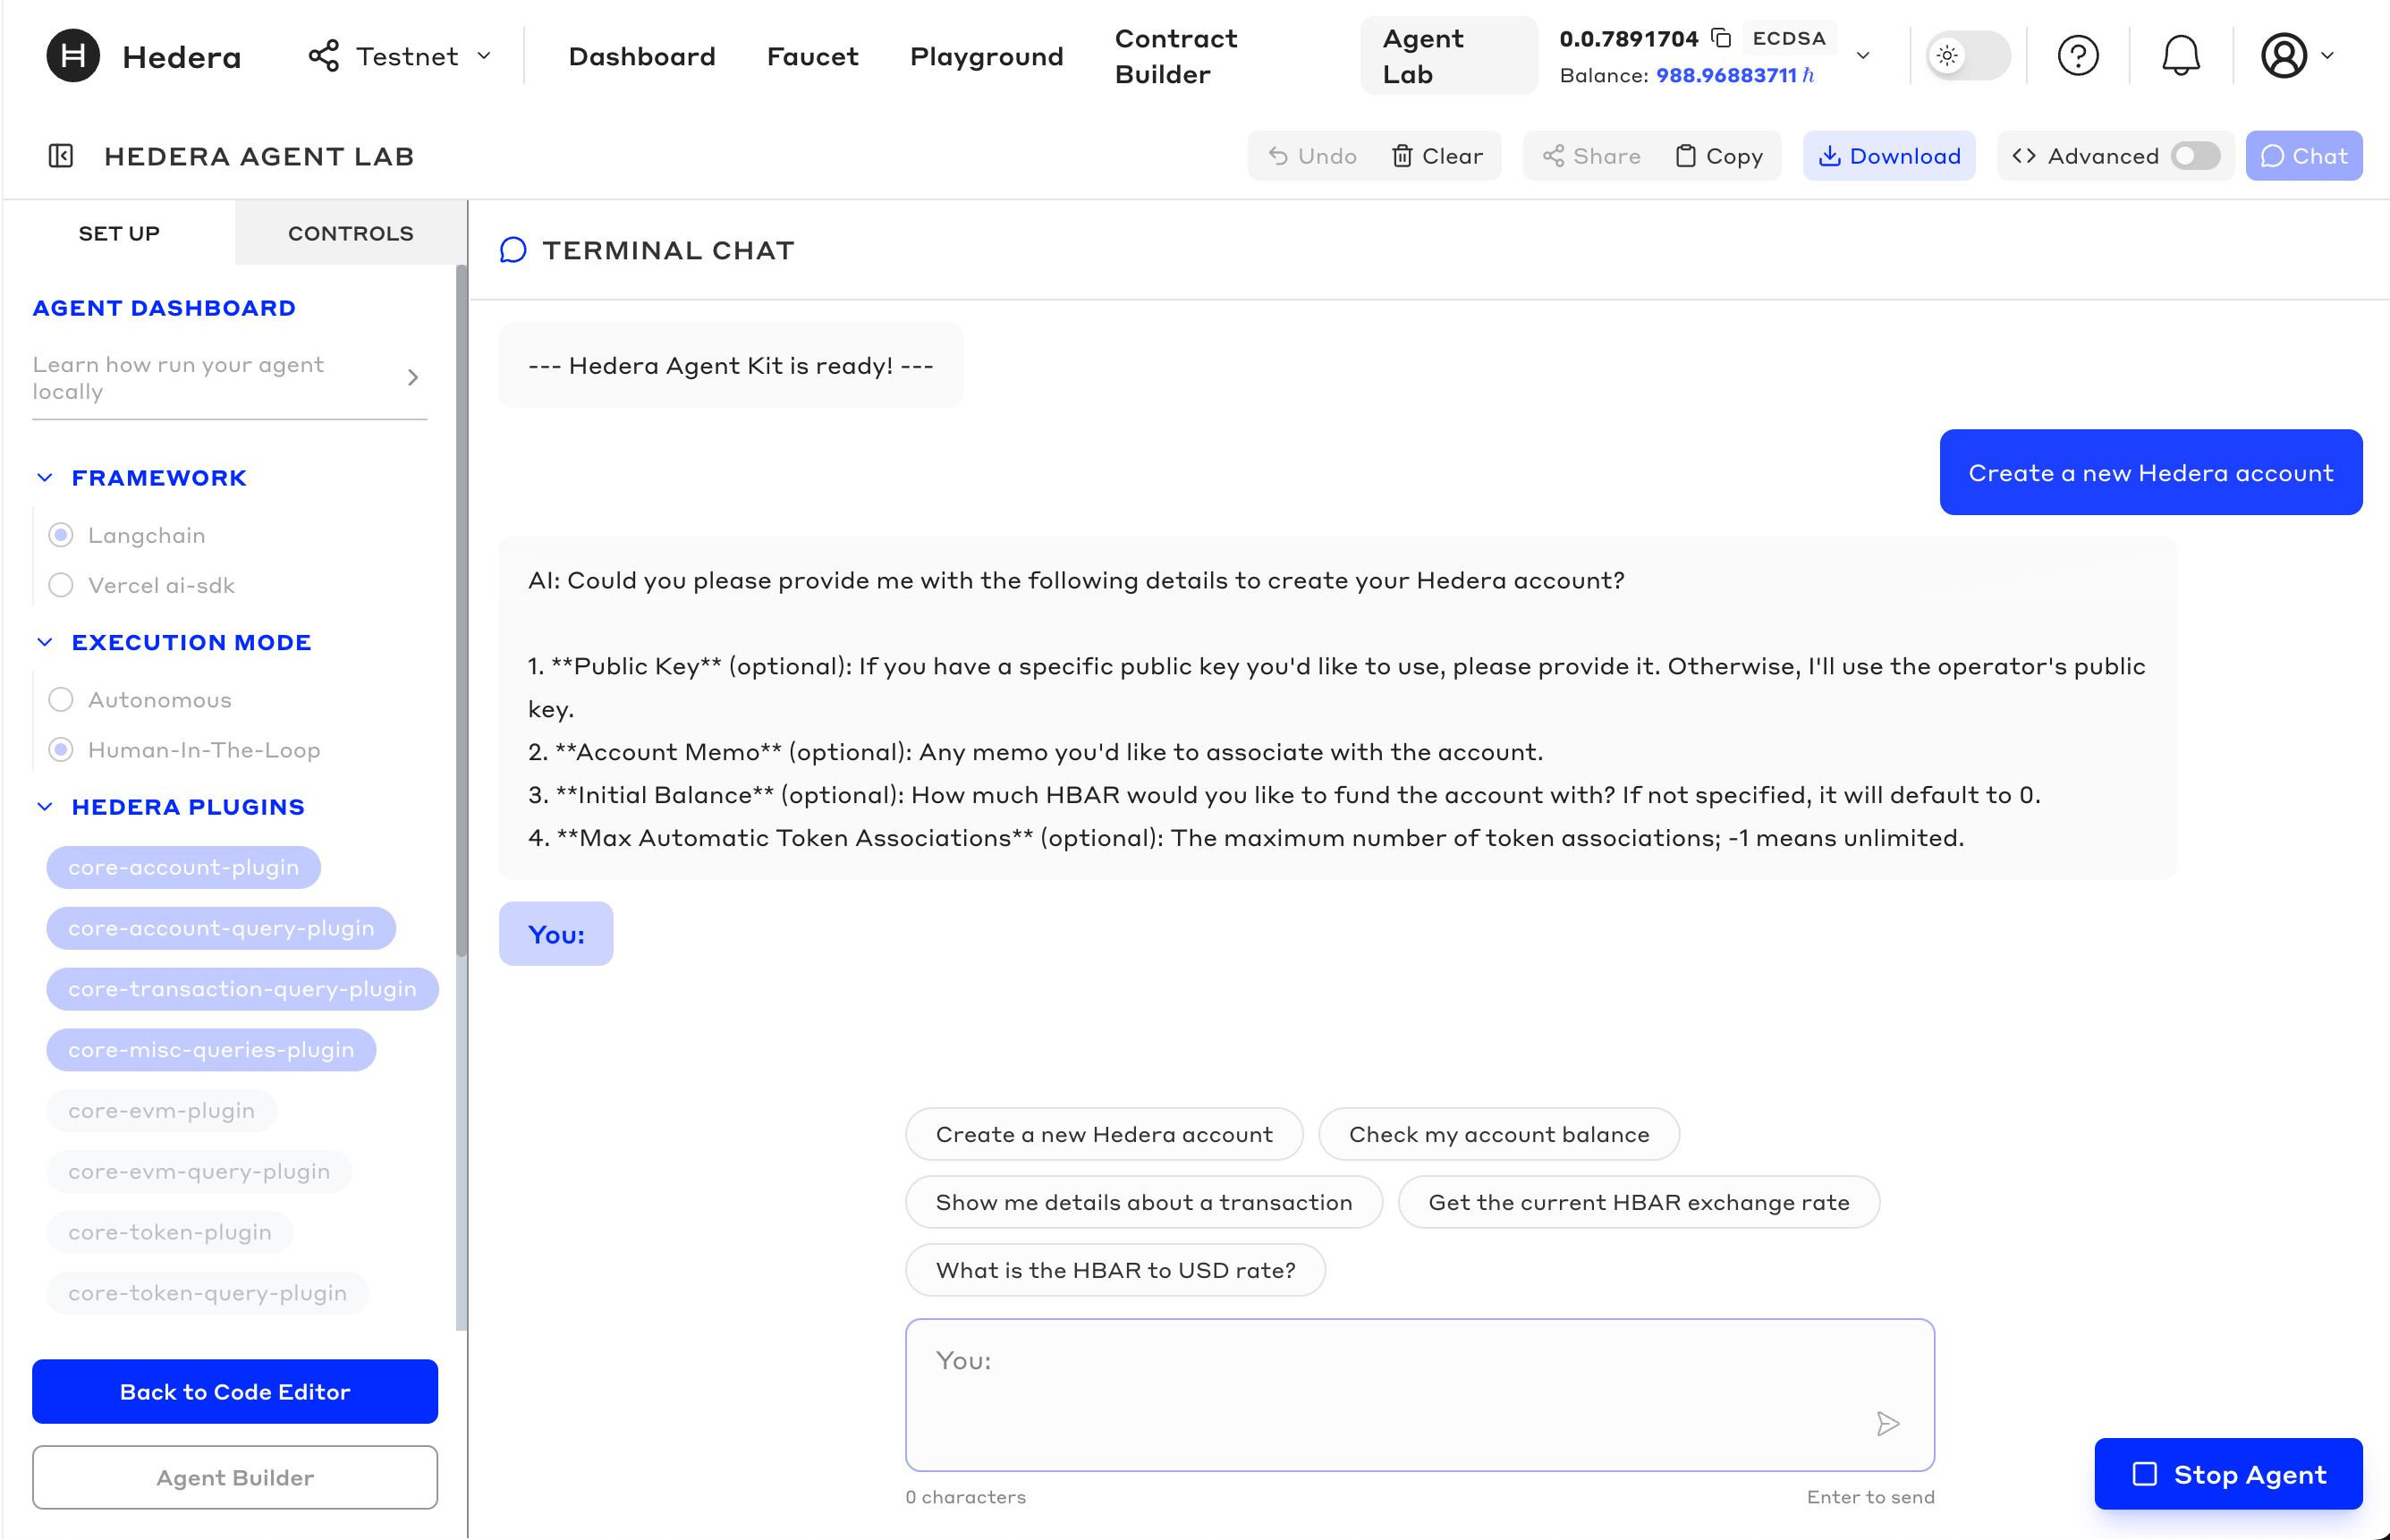Pick 'Create a new Hedera account' suggestion chip

coord(1104,1135)
